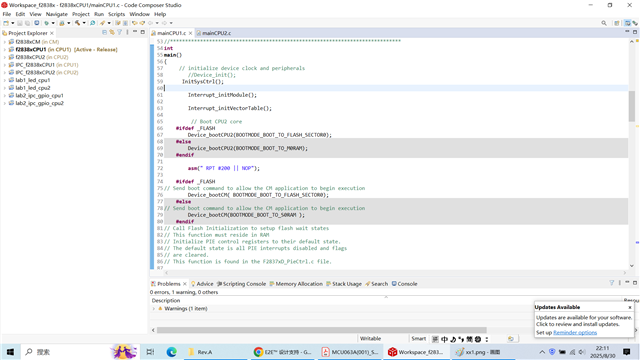Click the New file toolbar icon
This screenshot has width=640, height=360.
click(6, 23)
